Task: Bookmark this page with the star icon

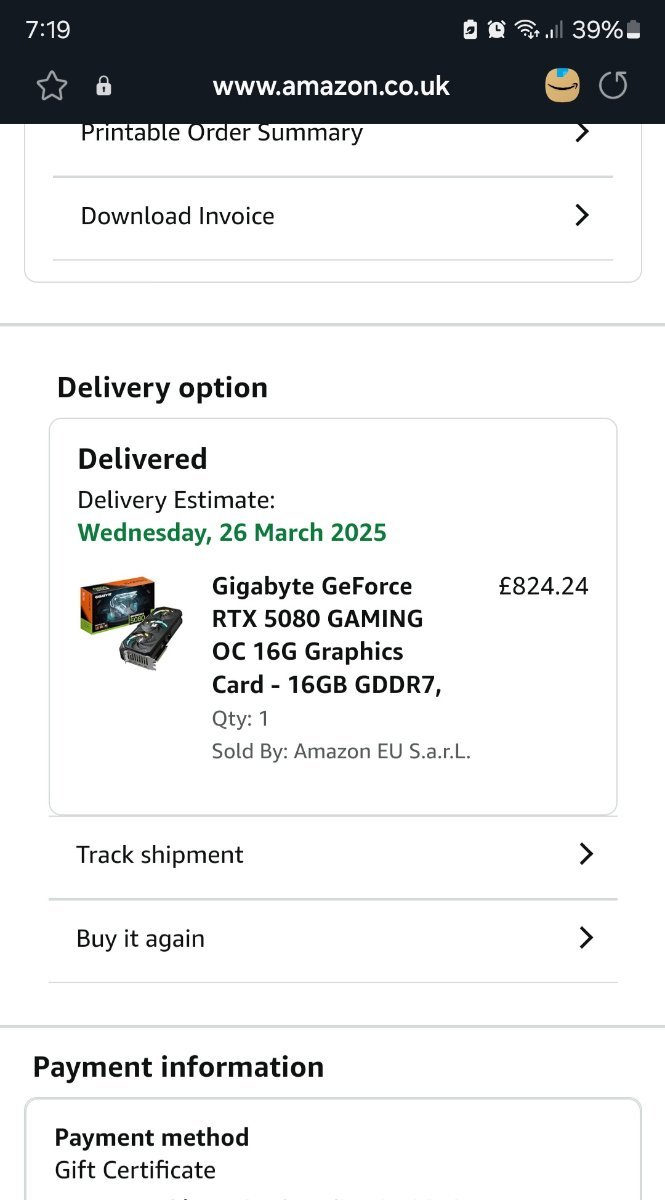Action: 51,86
